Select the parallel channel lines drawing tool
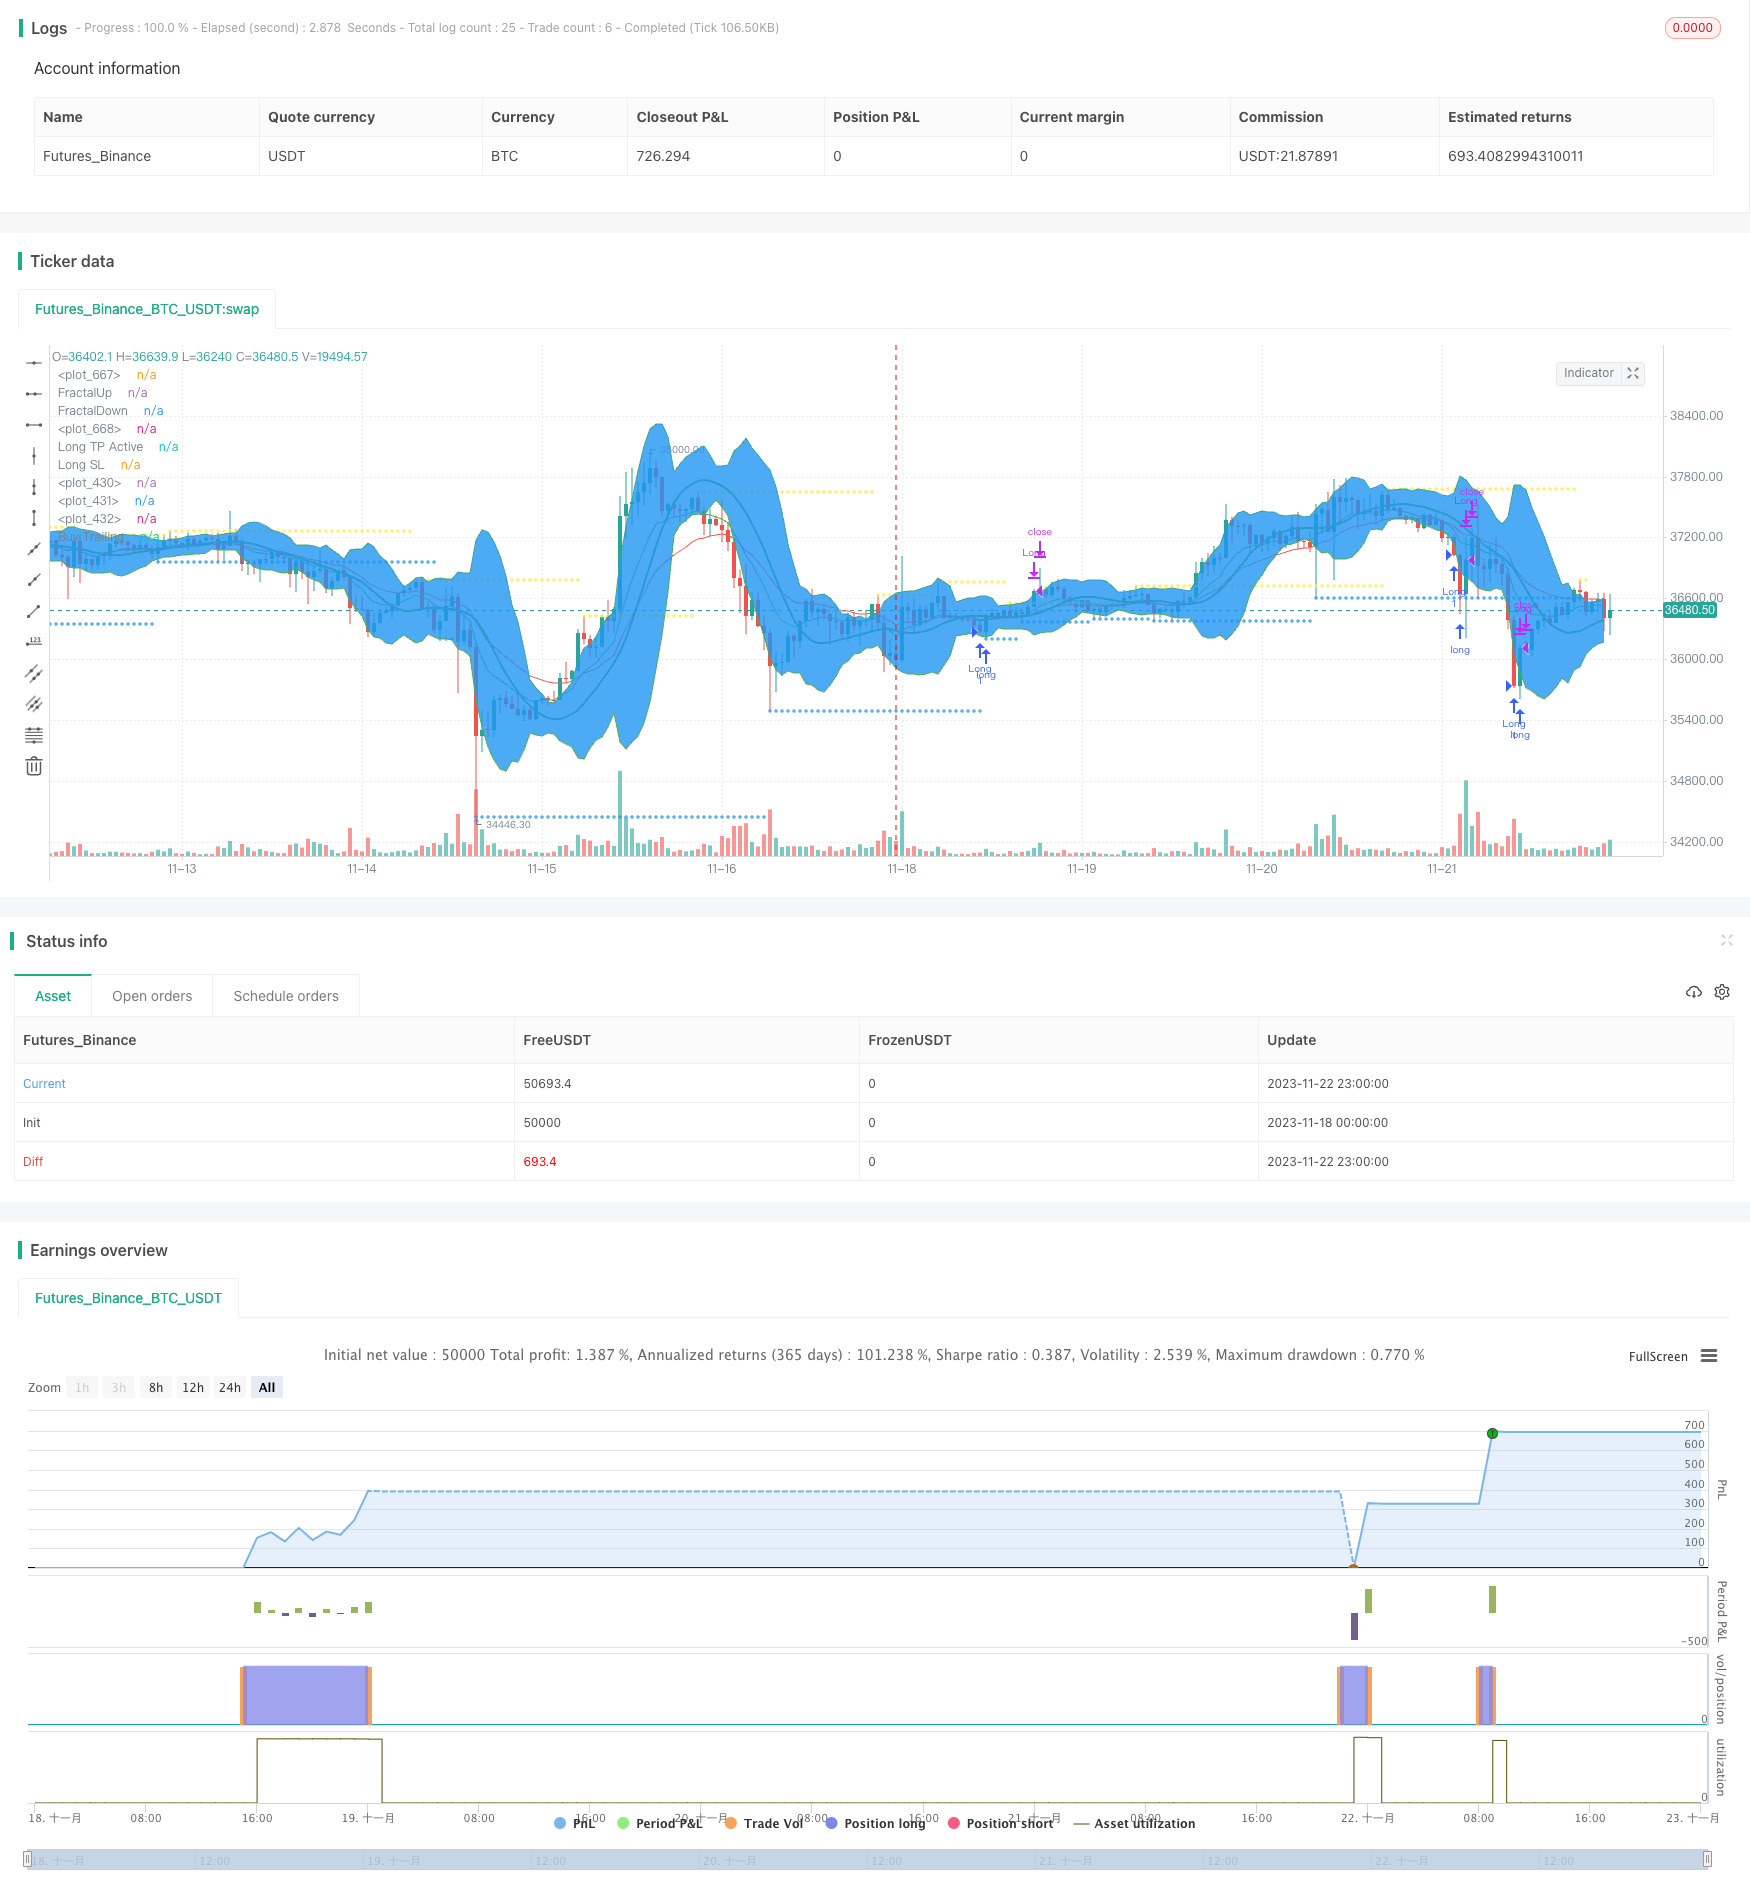1750x1900 pixels. click(x=34, y=673)
